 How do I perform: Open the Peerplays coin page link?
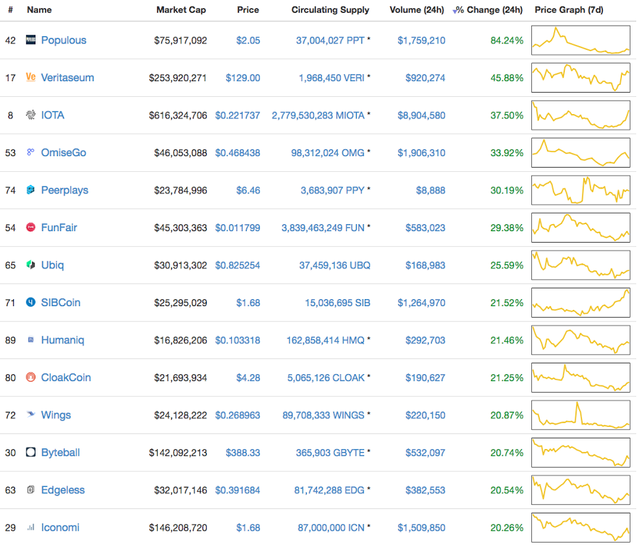click(x=64, y=190)
